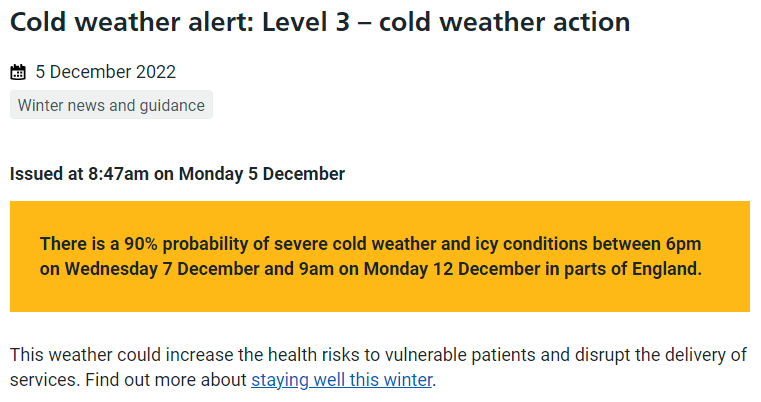The height and width of the screenshot is (402, 761).
Task: Open the Winter news and guidance tag
Action: [111, 105]
